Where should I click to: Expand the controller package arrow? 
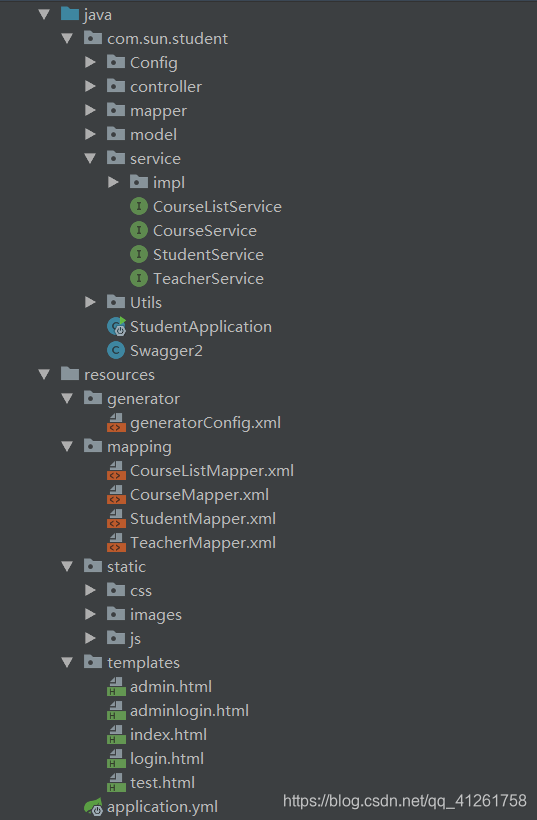[x=90, y=86]
